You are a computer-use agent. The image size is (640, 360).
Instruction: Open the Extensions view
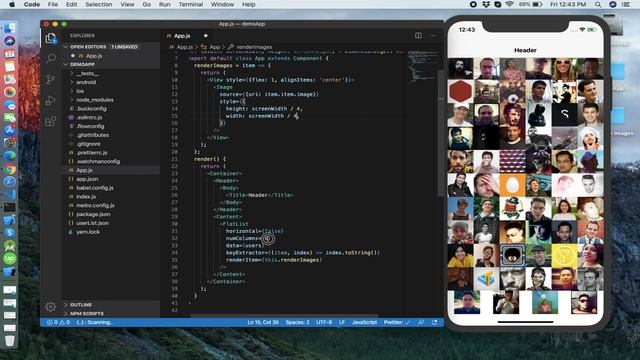(51, 121)
